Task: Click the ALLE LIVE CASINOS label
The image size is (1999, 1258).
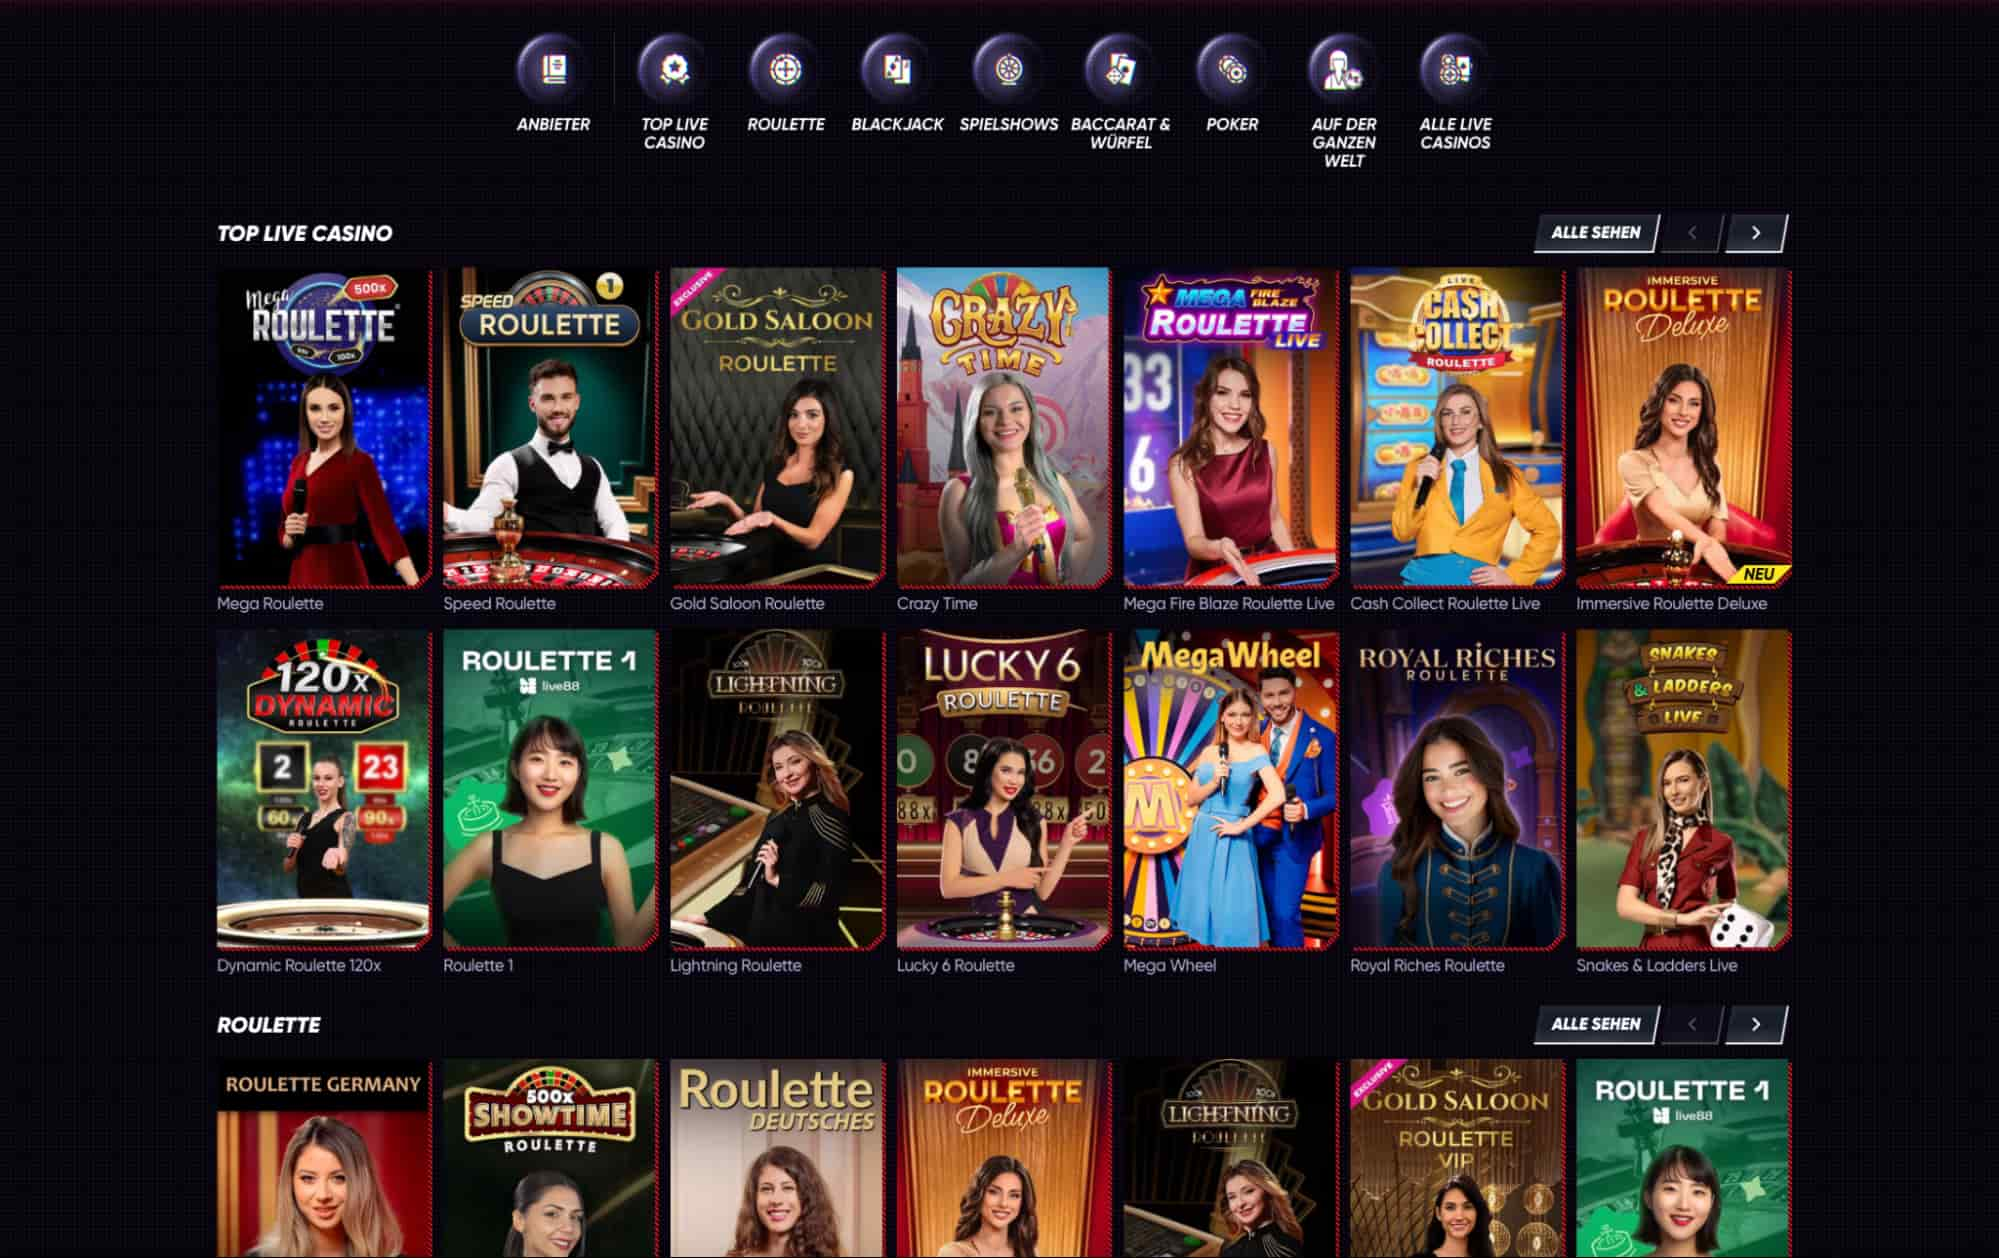Action: click(1455, 133)
